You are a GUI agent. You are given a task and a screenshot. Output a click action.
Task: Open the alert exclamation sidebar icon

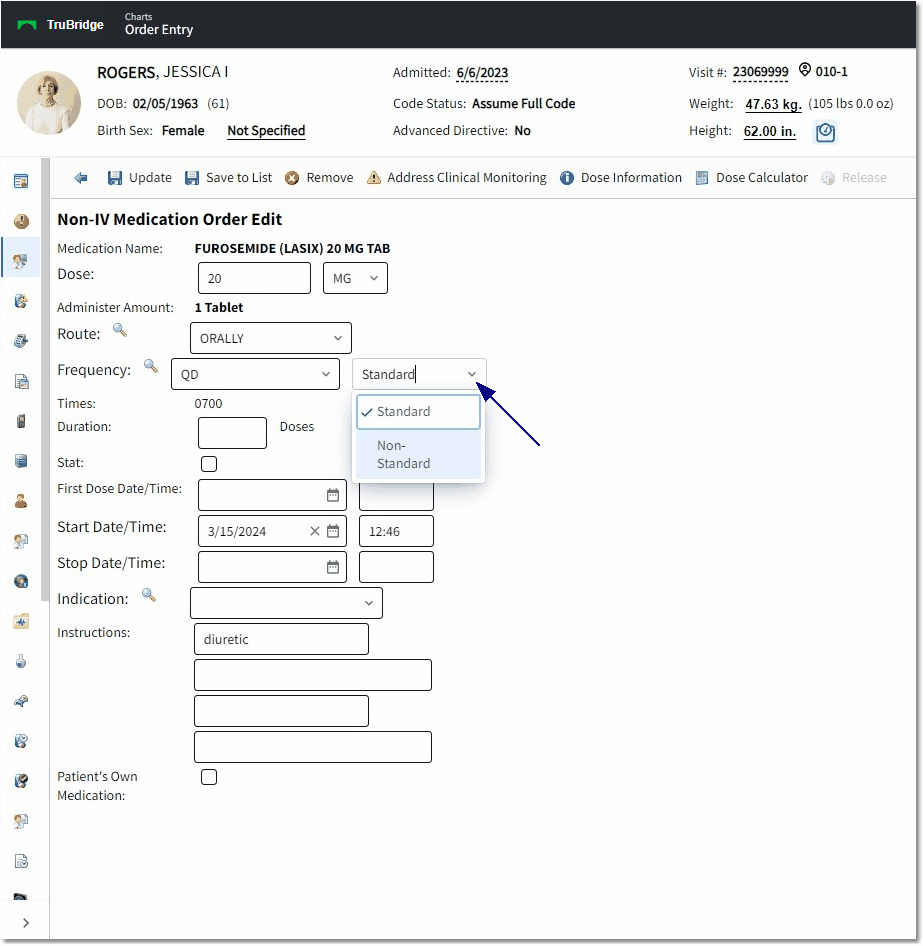[x=21, y=221]
